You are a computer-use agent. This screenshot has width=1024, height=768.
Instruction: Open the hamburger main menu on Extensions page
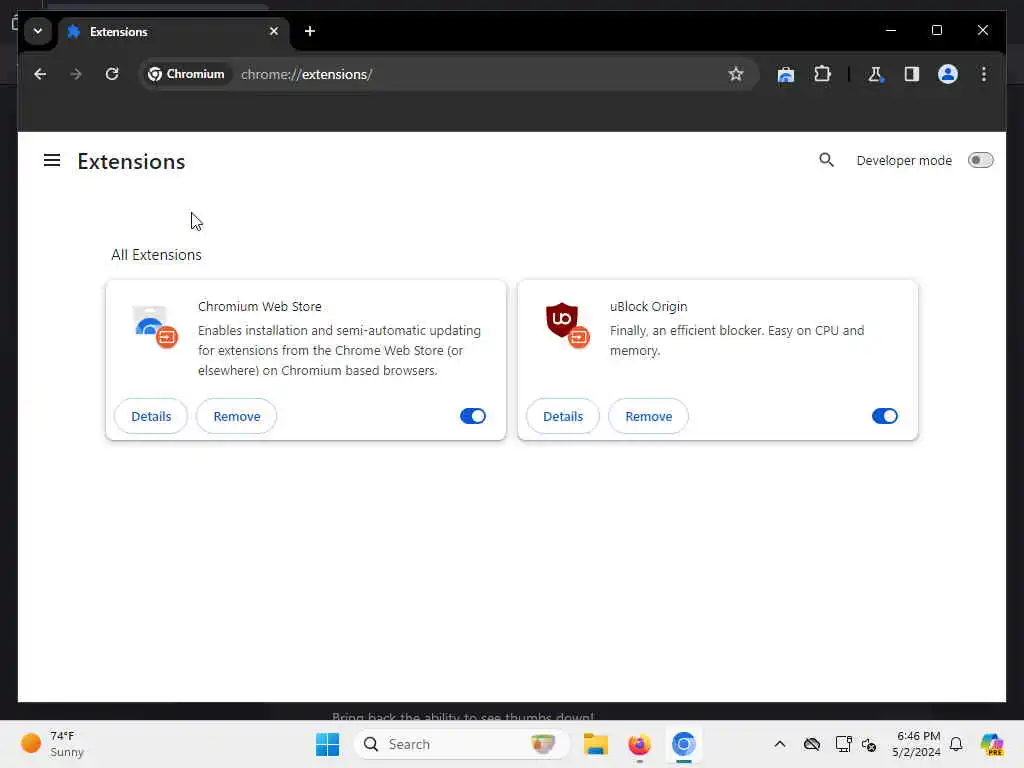pos(52,161)
